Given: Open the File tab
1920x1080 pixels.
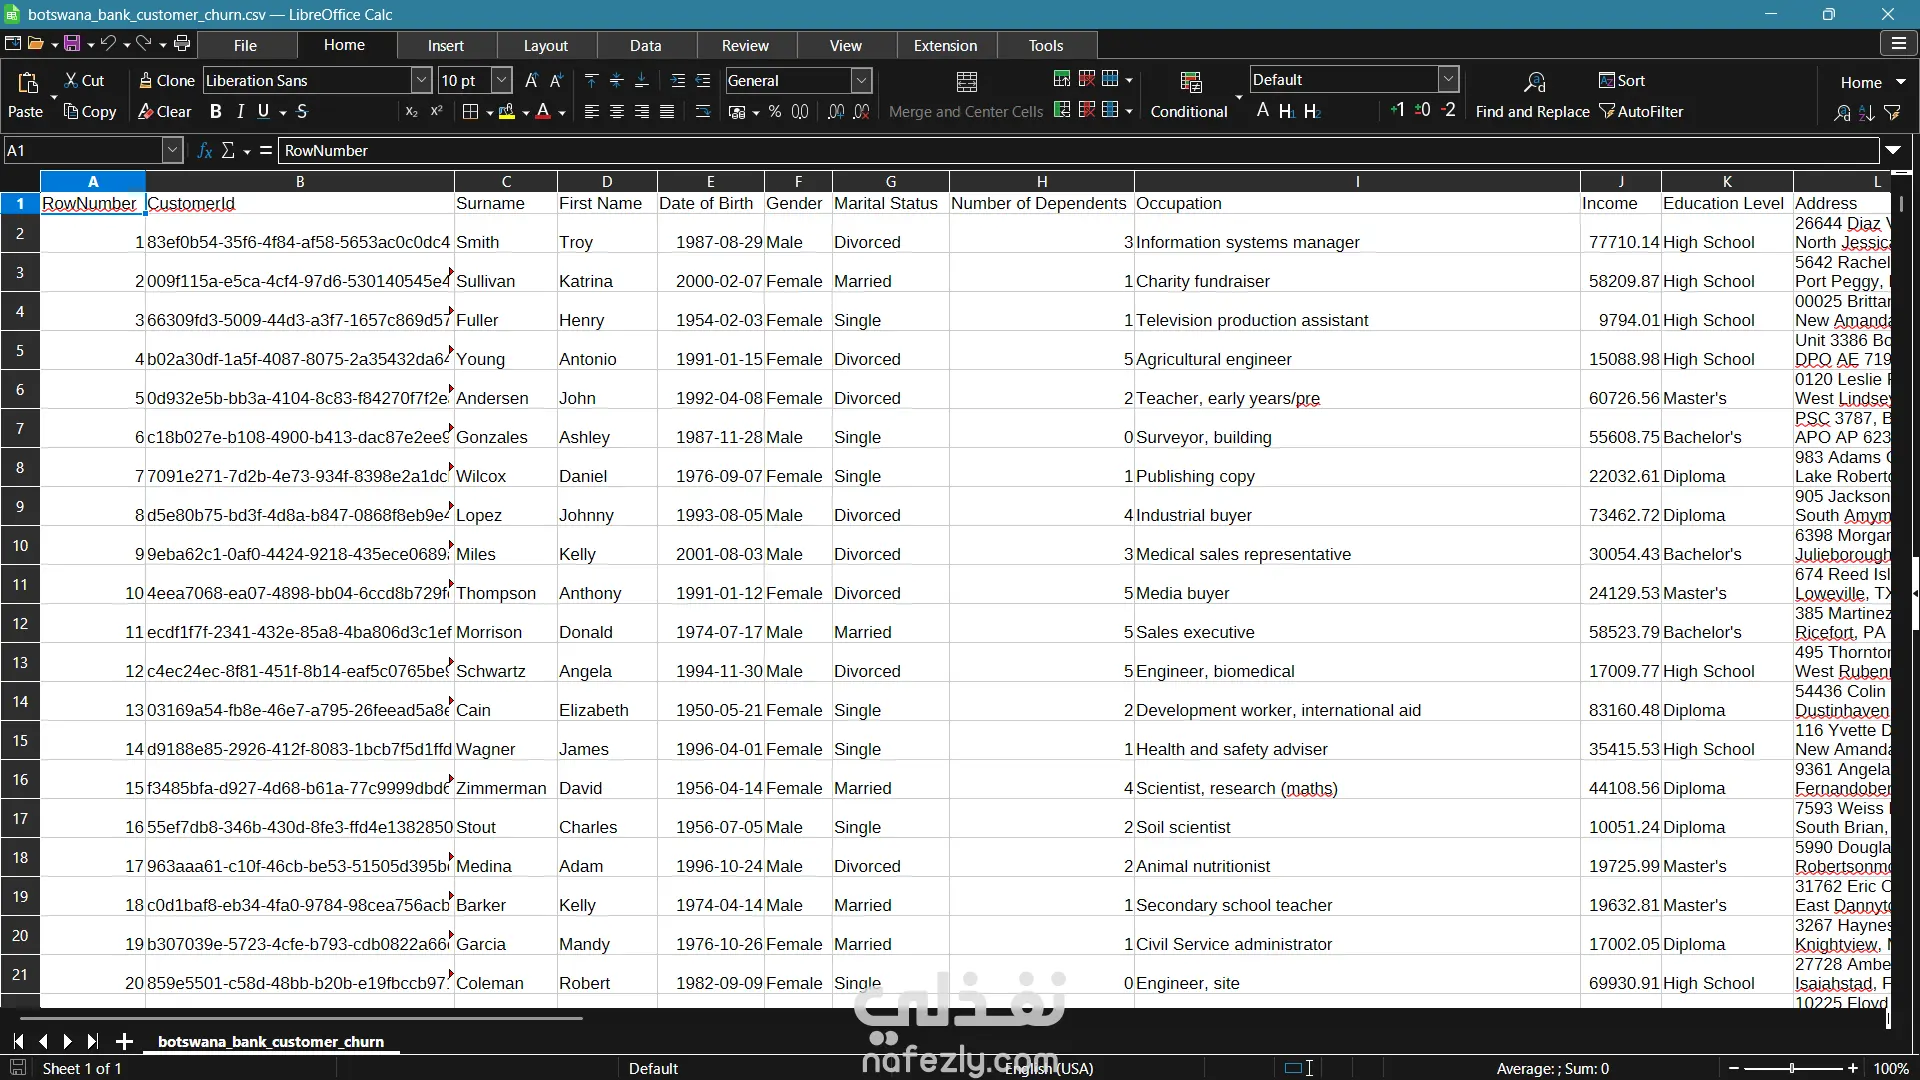Looking at the screenshot, I should coord(245,46).
